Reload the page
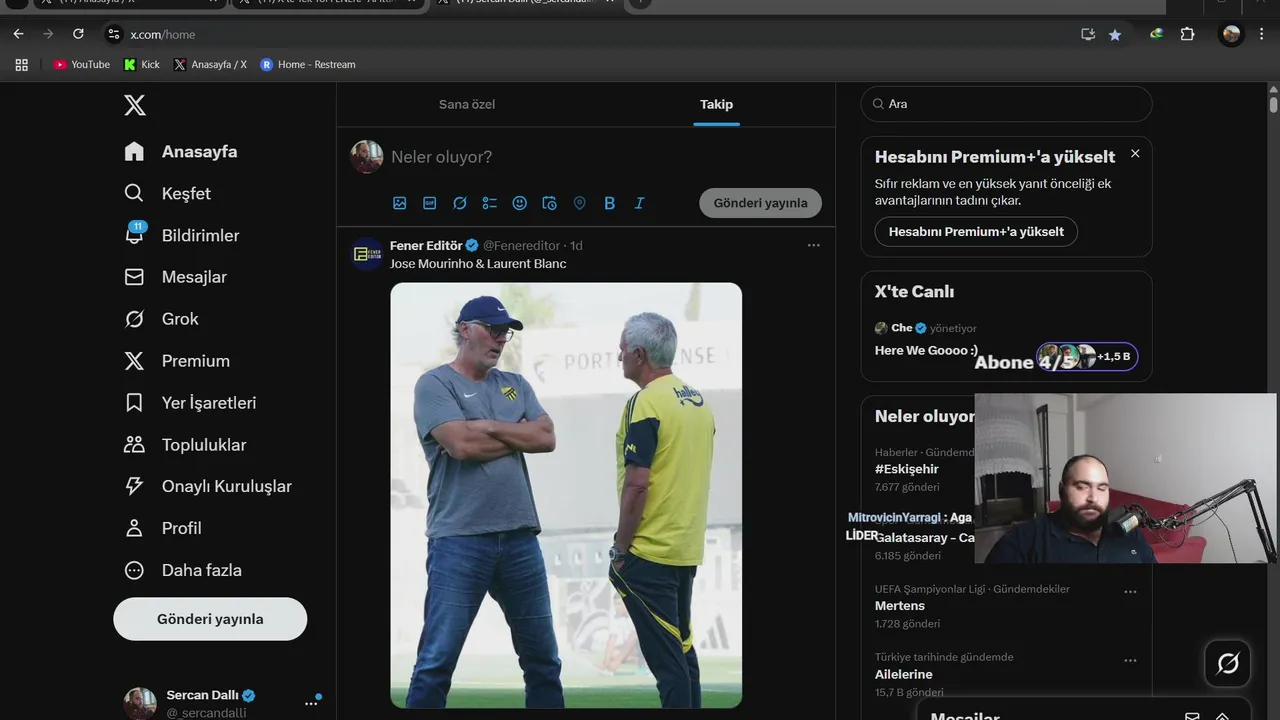Viewport: 1280px width, 720px height. (x=78, y=34)
